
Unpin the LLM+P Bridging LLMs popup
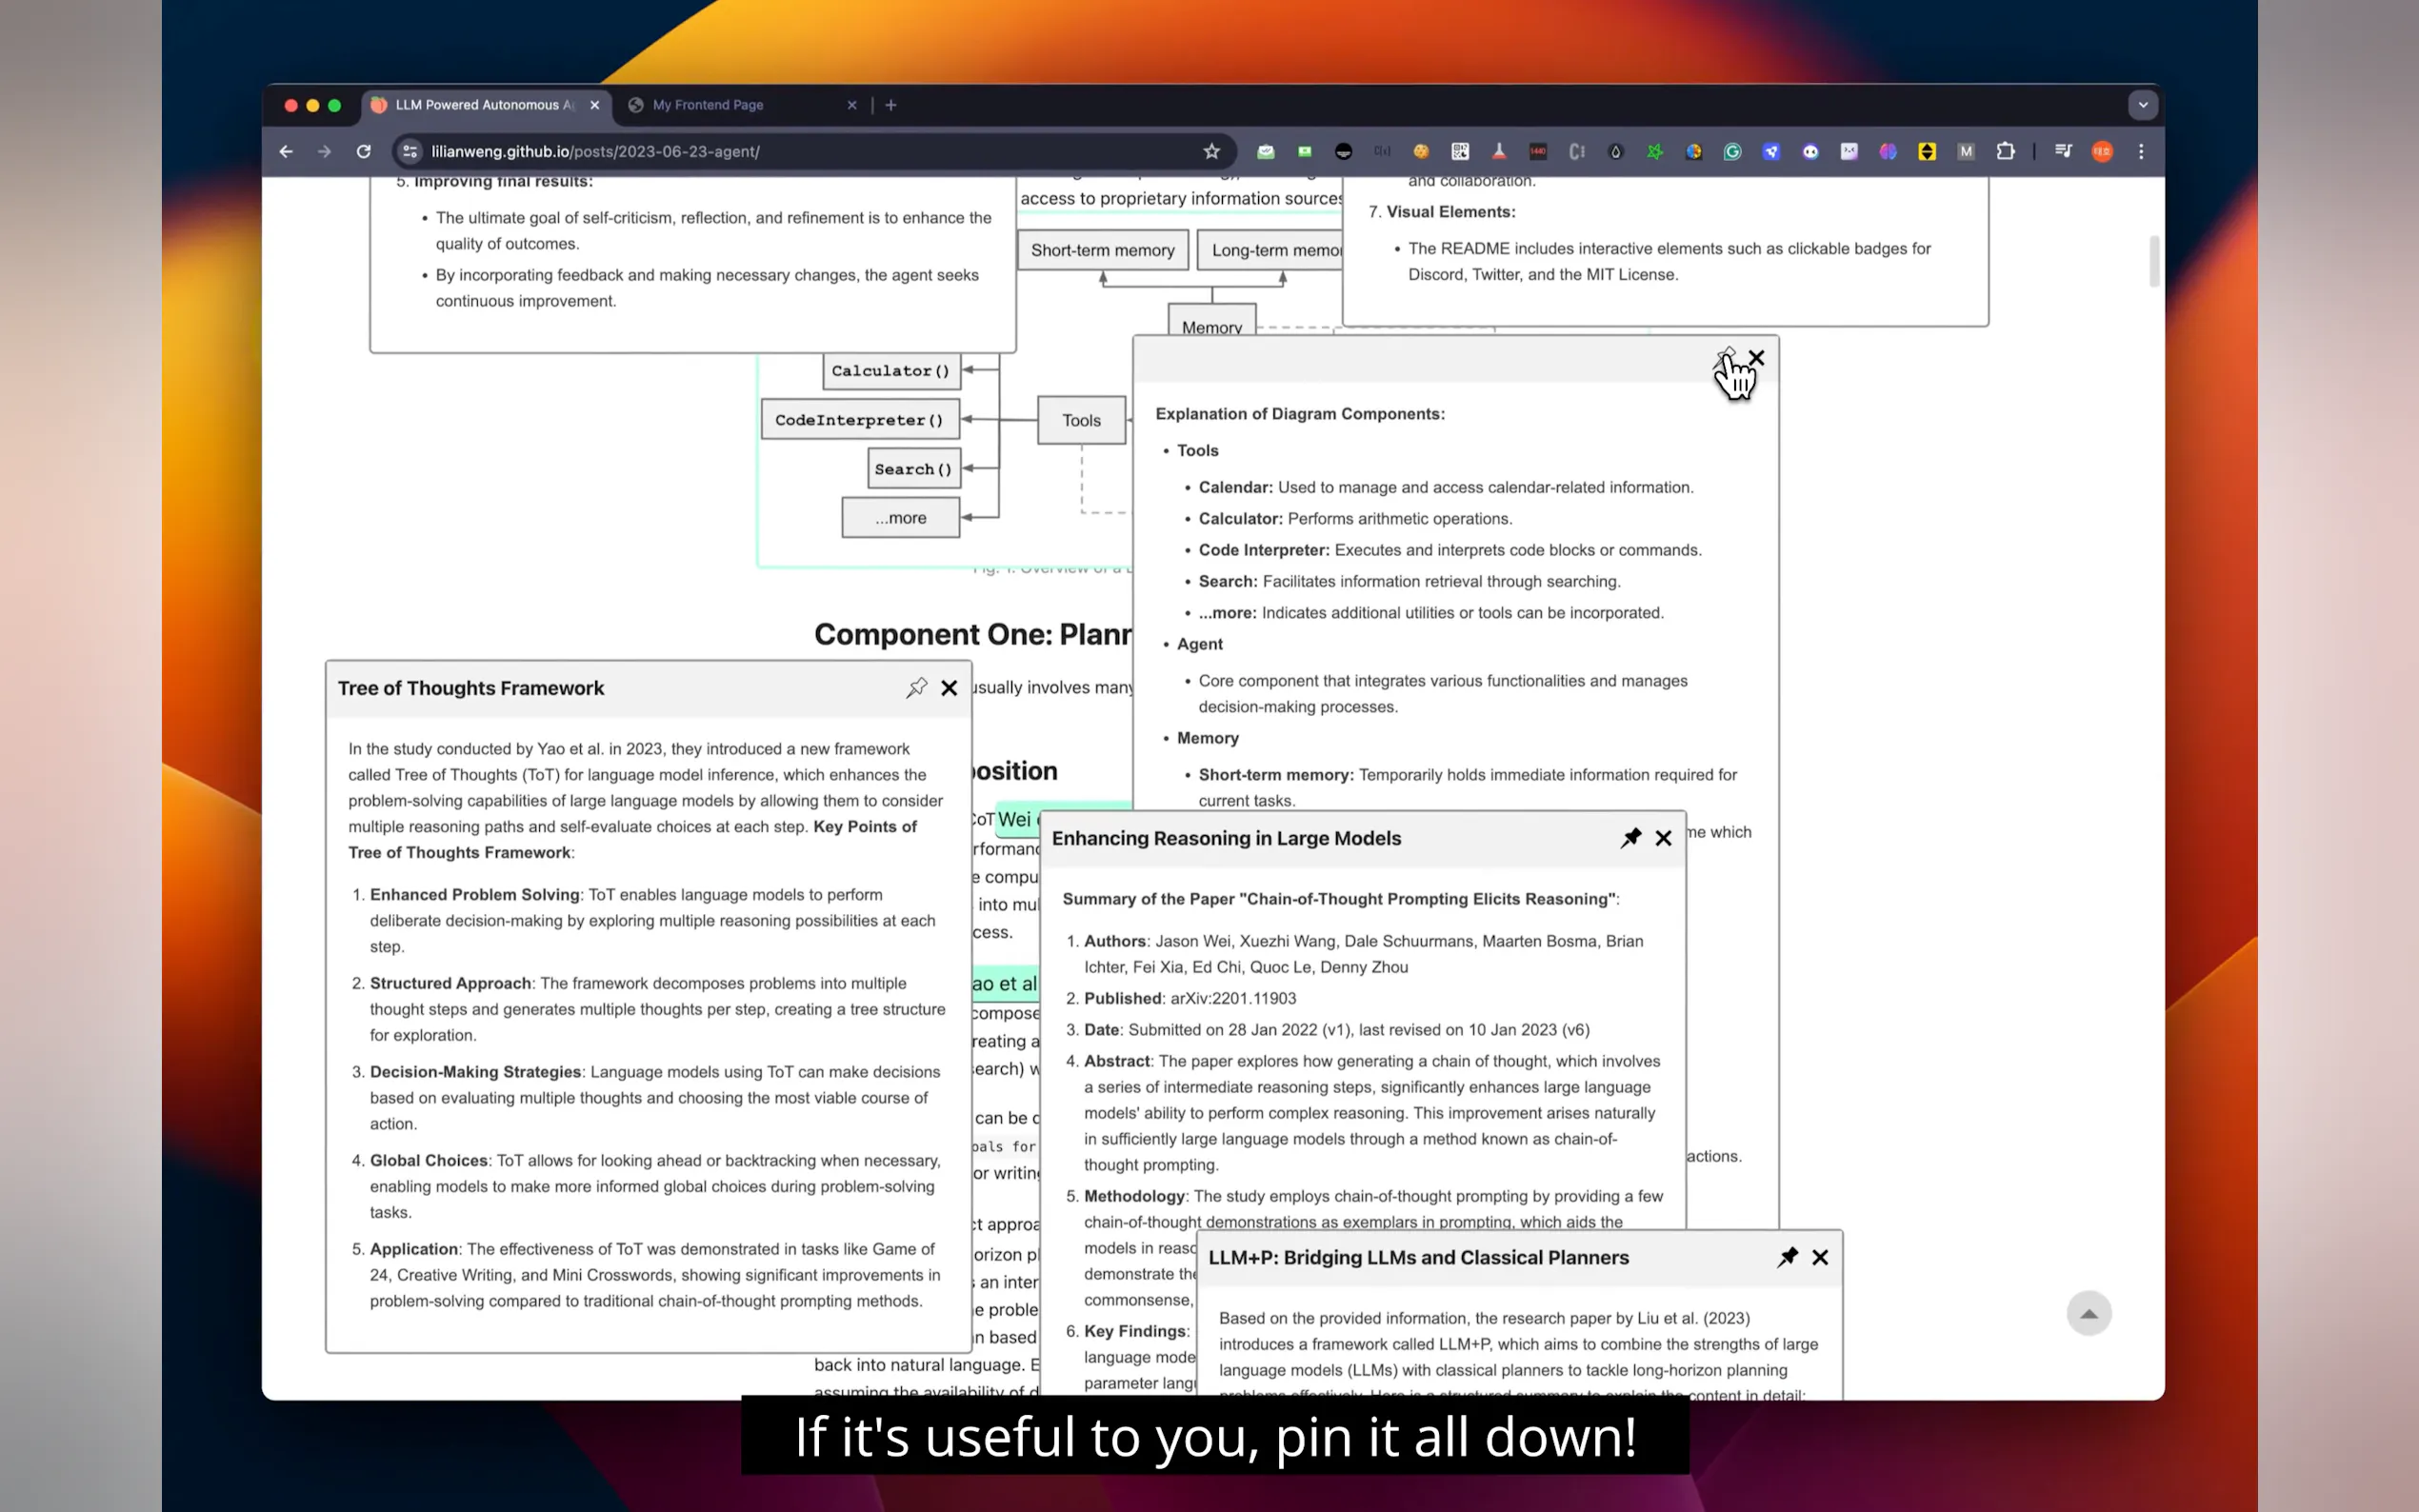coord(1787,1257)
